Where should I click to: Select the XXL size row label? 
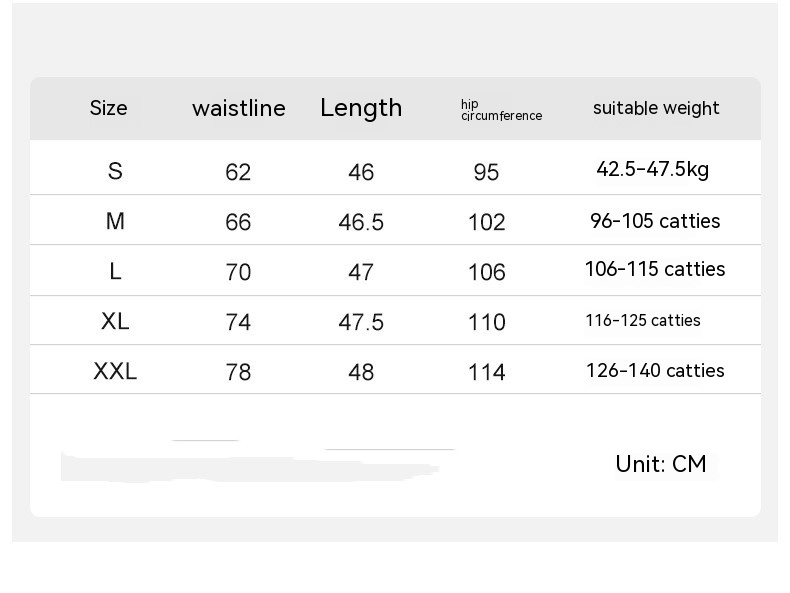tap(115, 371)
